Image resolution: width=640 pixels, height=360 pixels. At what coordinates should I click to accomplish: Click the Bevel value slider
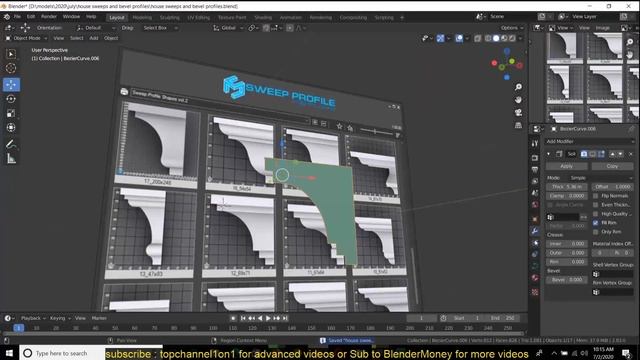567,280
